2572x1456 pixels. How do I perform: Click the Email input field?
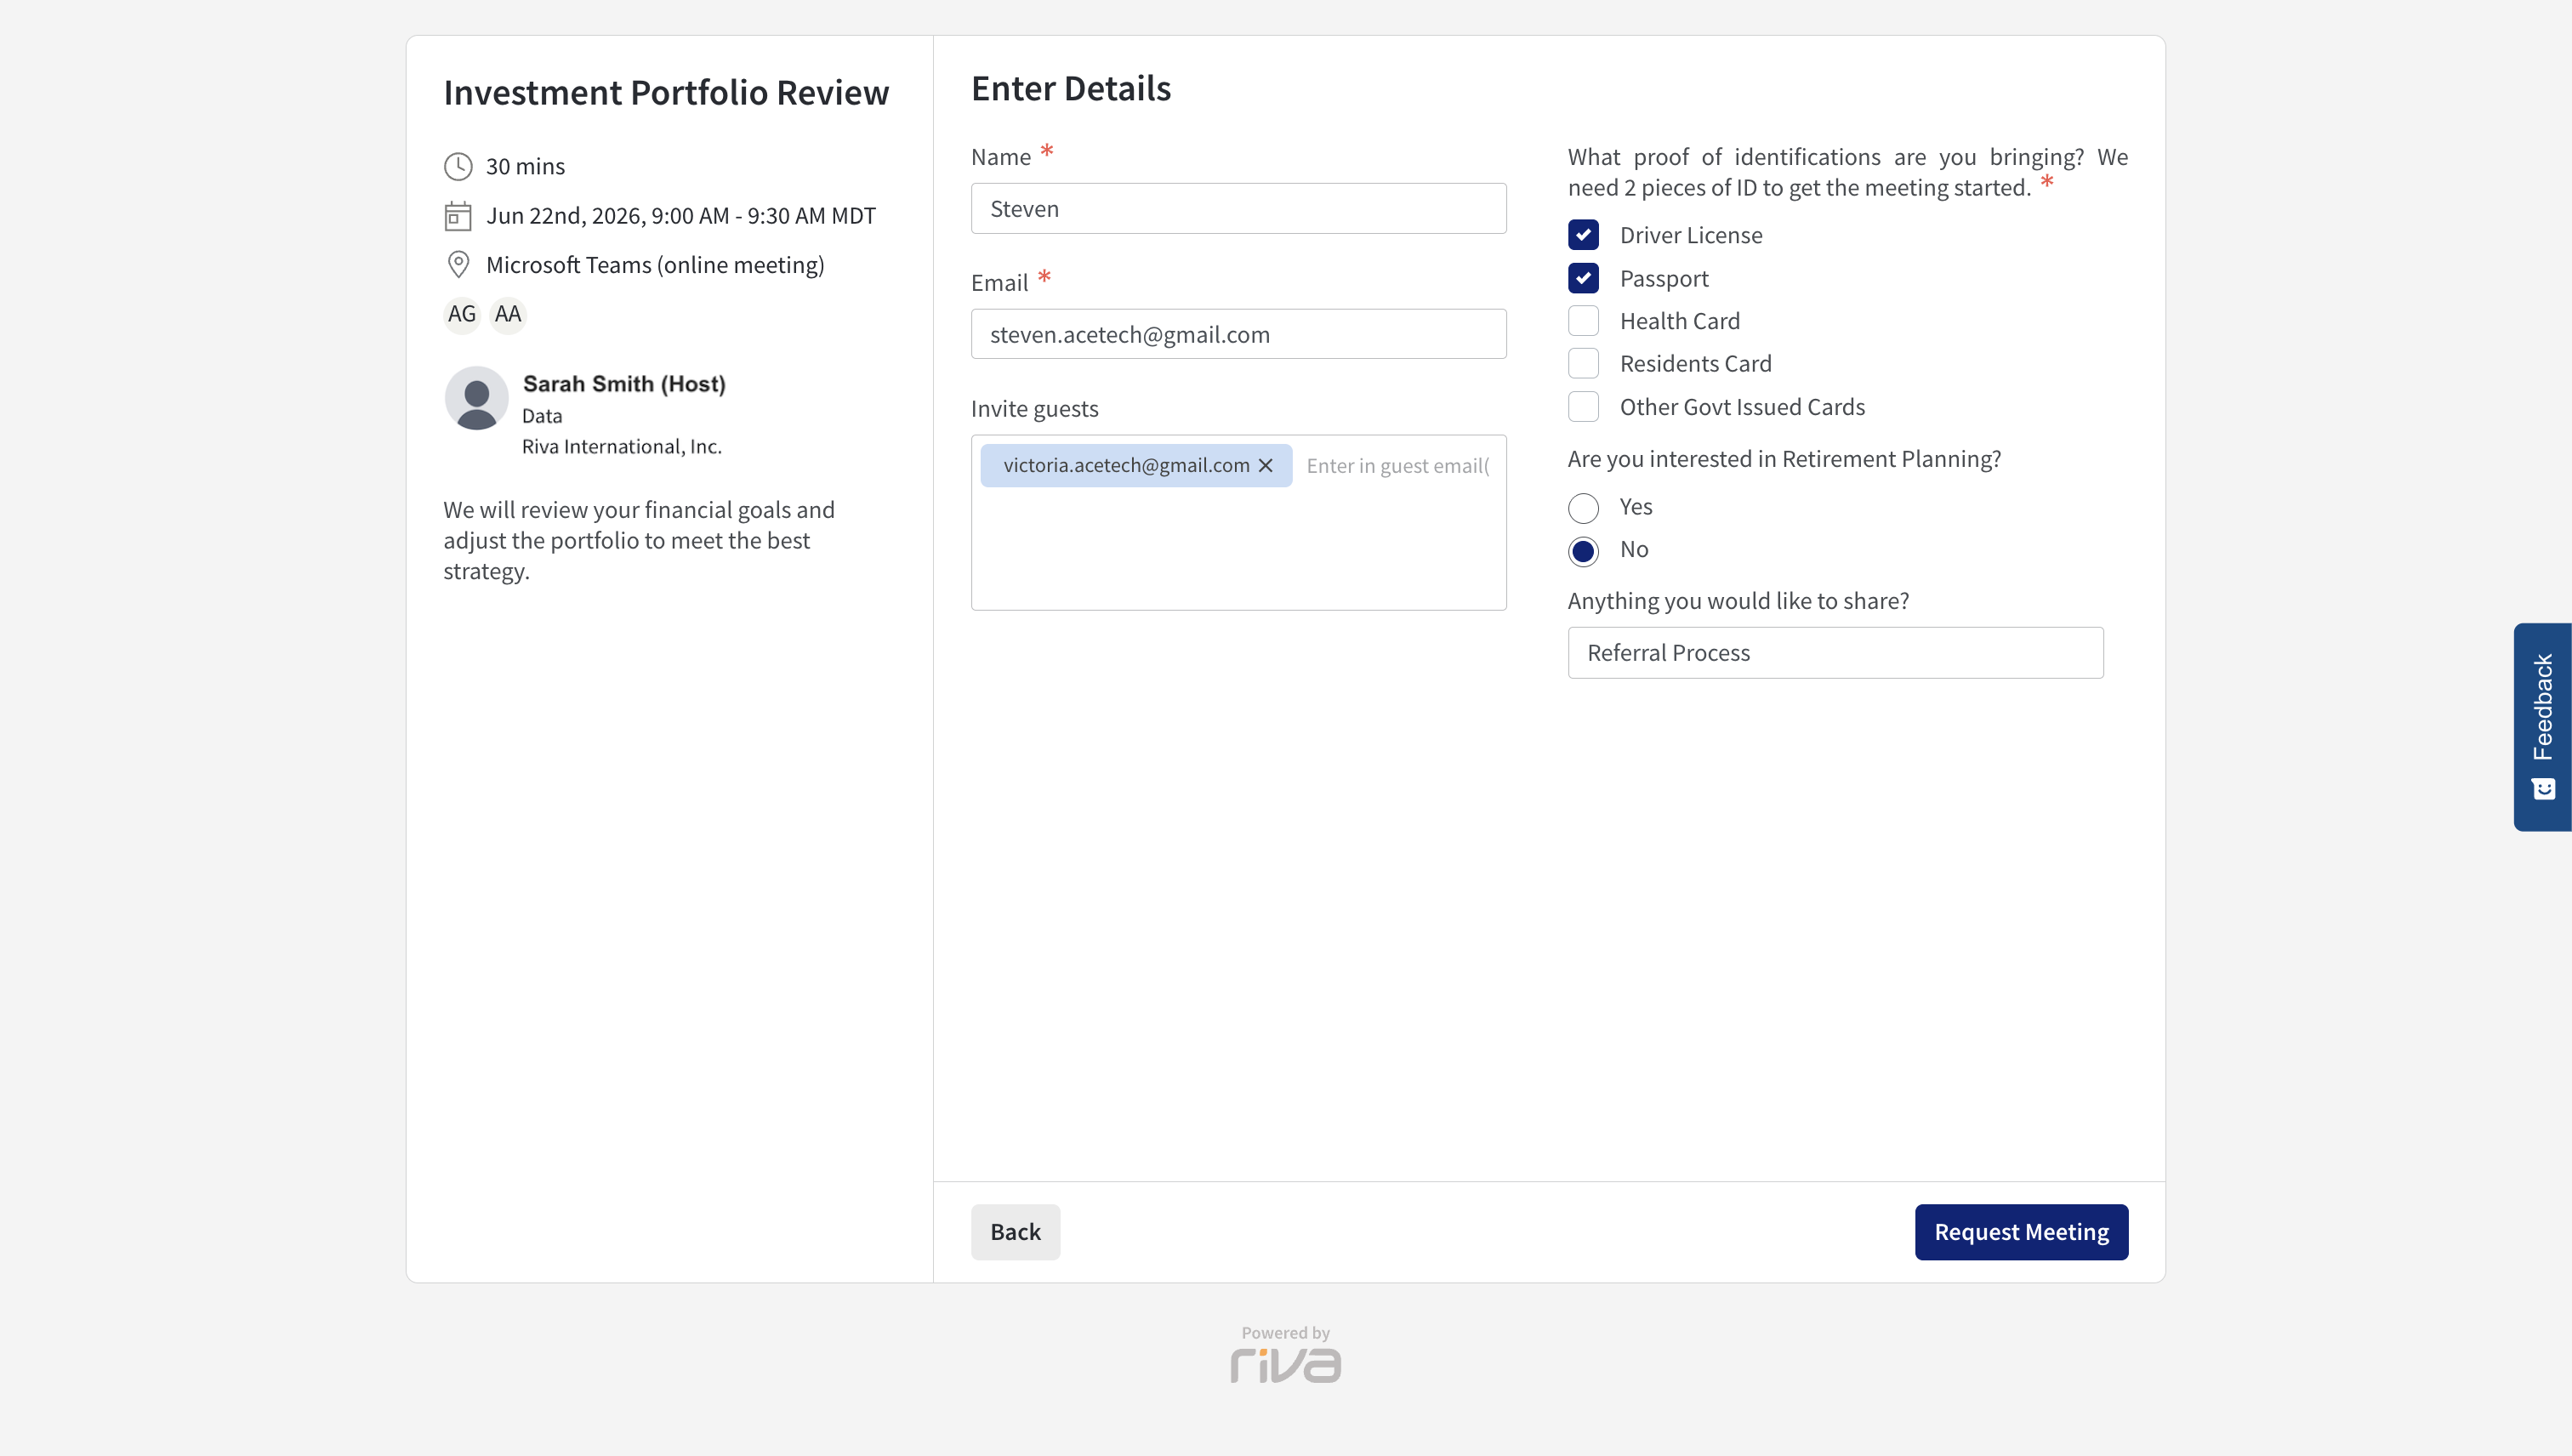tap(1238, 334)
